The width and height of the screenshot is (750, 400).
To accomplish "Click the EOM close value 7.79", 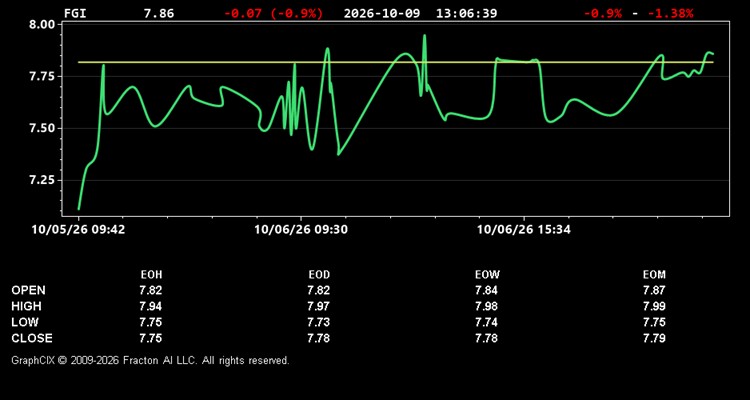I will [x=654, y=338].
